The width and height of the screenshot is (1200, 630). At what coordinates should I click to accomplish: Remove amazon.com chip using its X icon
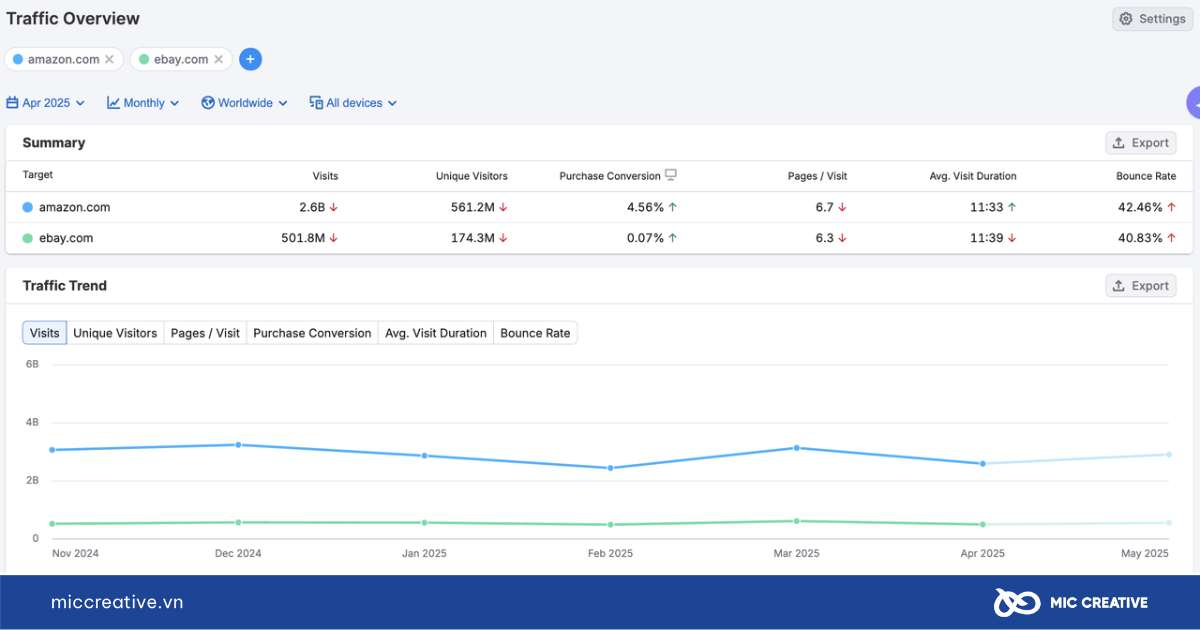tap(110, 59)
